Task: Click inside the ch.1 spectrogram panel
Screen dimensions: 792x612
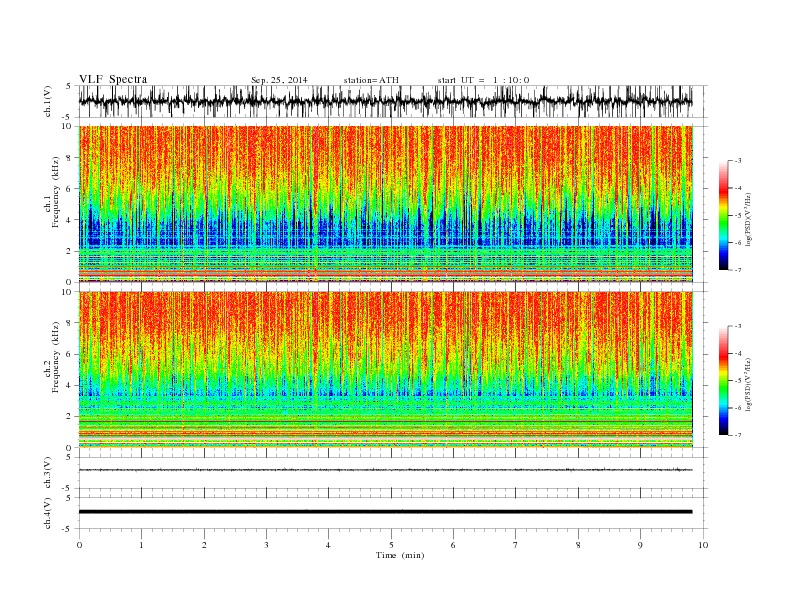Action: pyautogui.click(x=386, y=204)
